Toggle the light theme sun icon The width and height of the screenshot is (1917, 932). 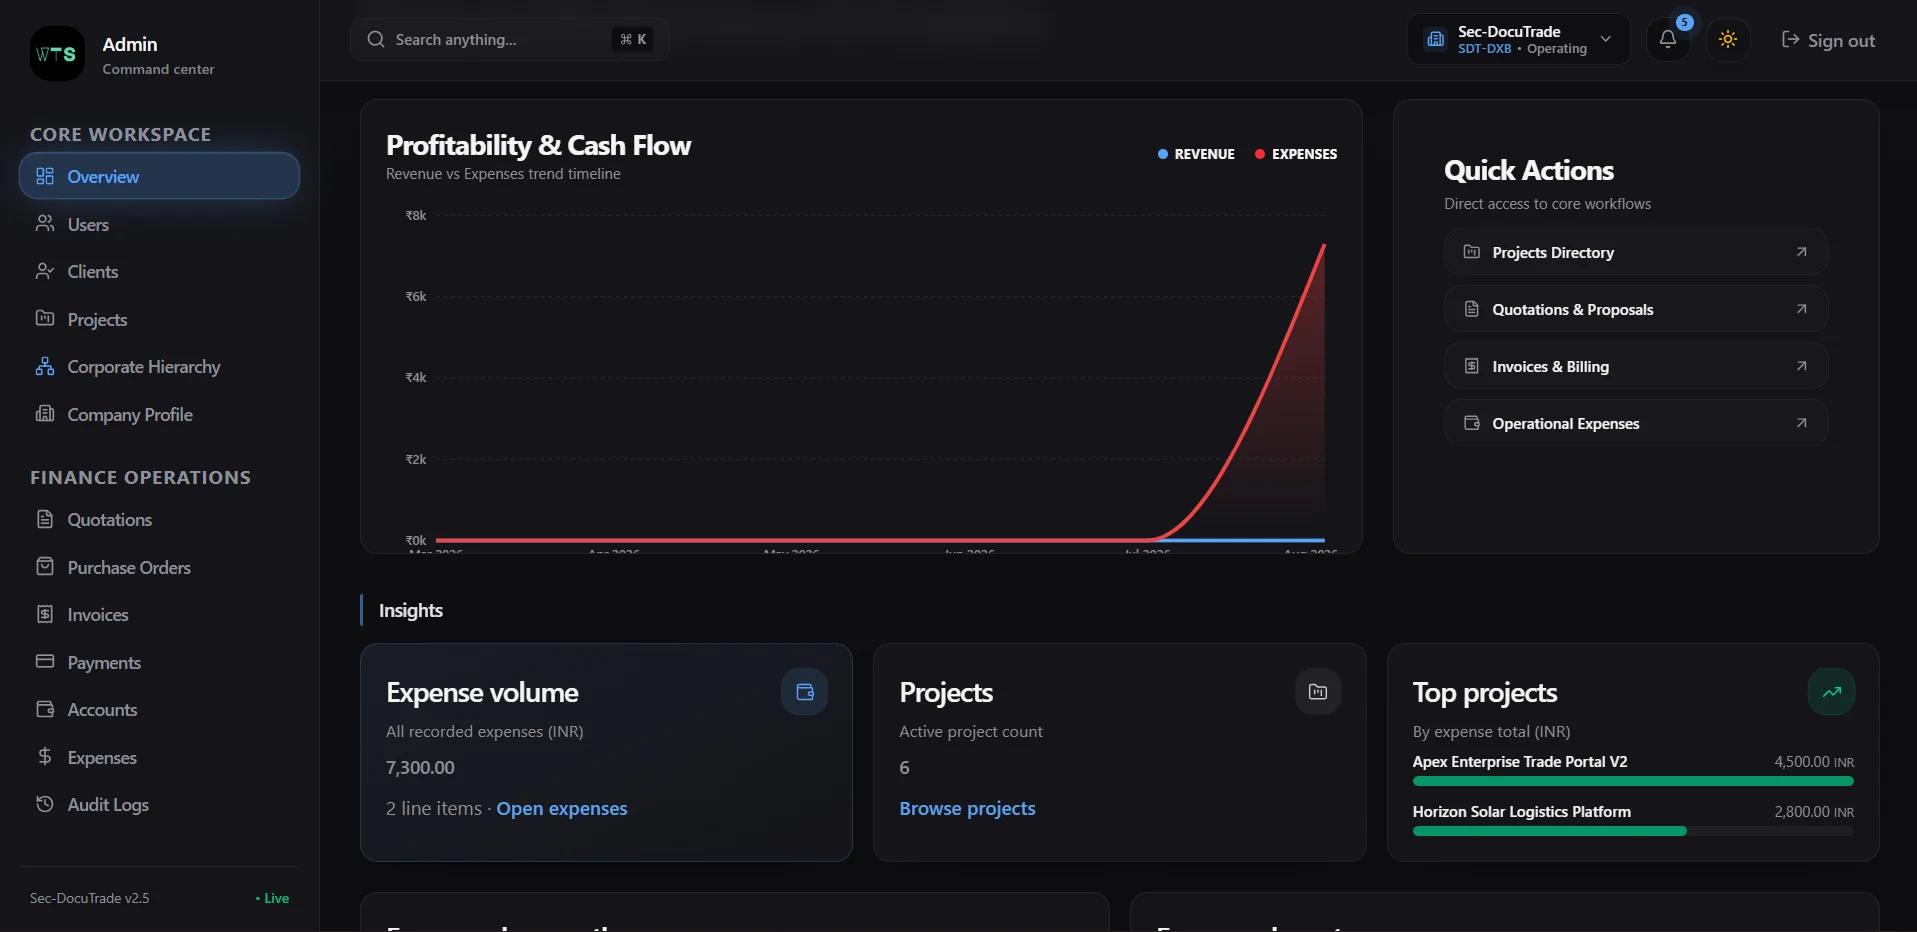point(1727,40)
